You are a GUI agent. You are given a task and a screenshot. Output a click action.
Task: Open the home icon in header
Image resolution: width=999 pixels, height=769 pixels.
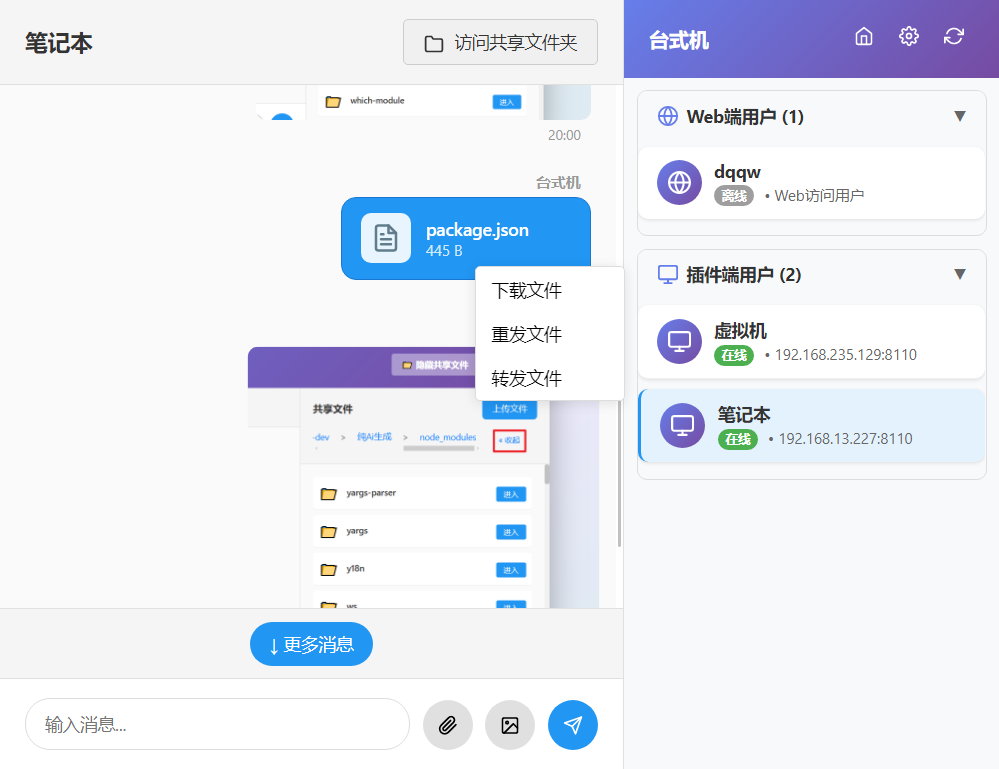[x=863, y=36]
